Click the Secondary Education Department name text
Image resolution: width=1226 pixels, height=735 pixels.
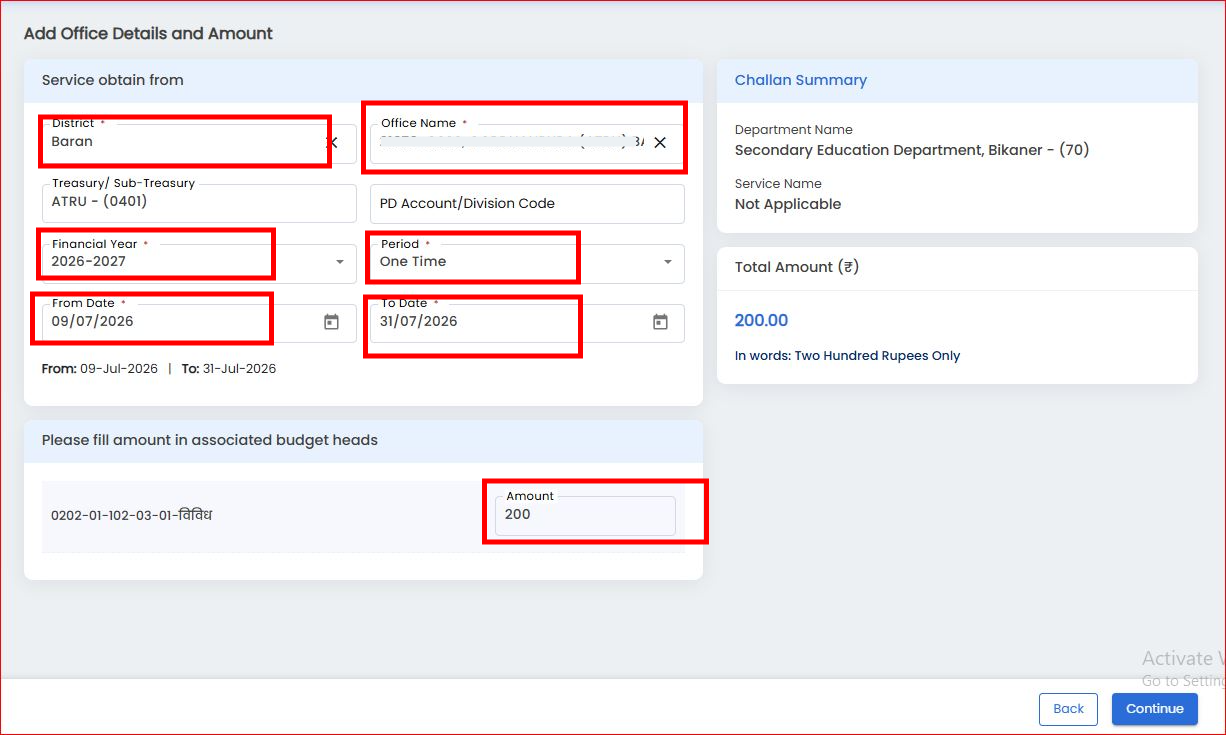(x=911, y=150)
